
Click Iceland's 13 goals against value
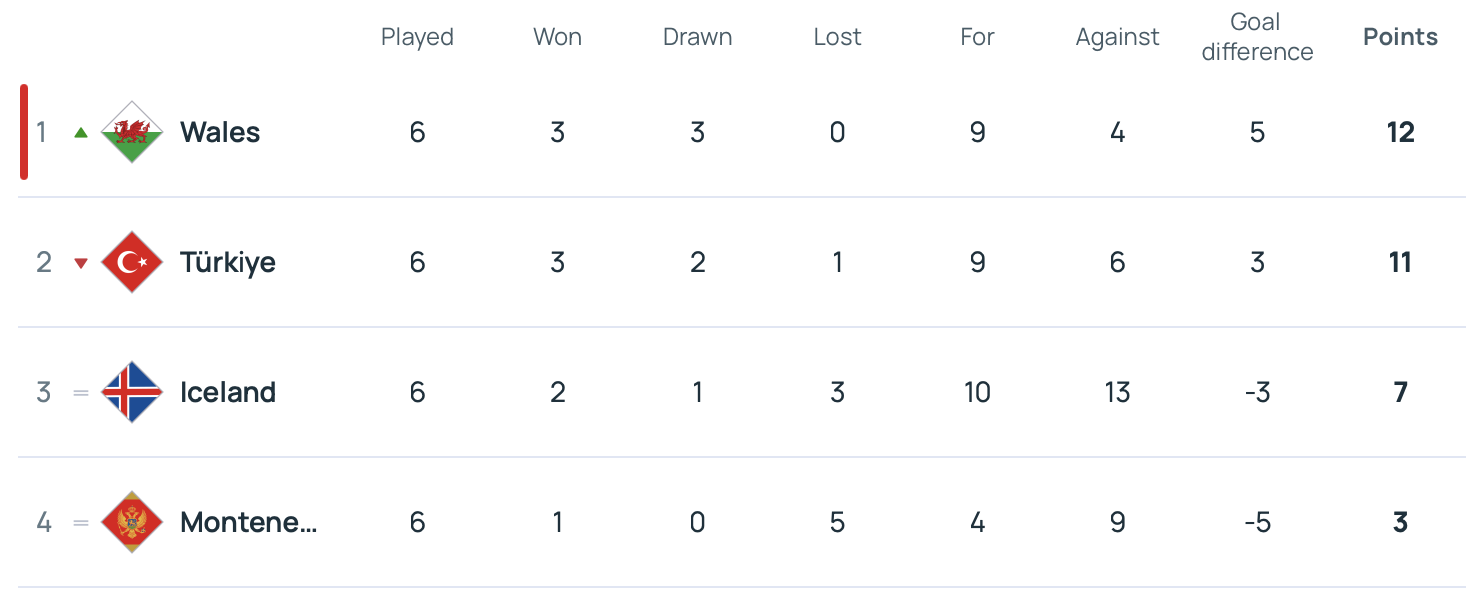pos(1117,392)
